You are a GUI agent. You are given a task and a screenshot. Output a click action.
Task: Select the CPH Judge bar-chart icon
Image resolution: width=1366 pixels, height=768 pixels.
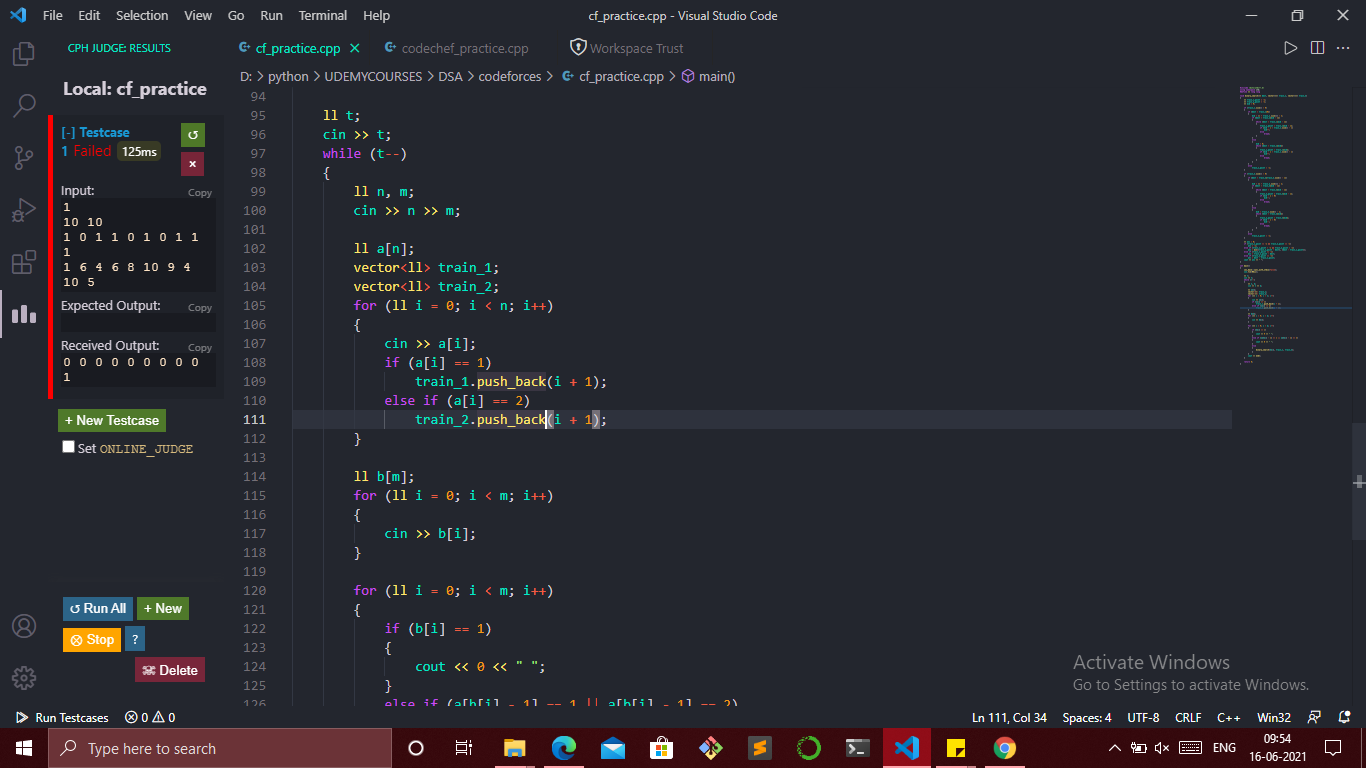point(24,314)
